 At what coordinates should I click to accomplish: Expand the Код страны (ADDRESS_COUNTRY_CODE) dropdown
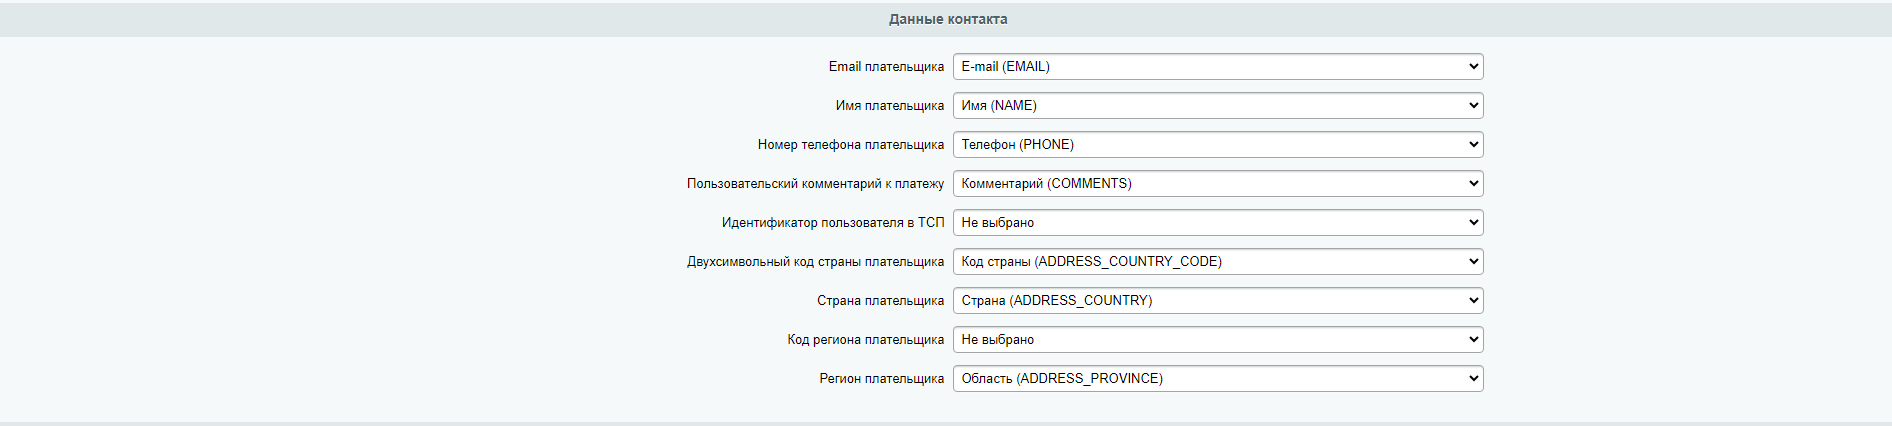[x=1217, y=262]
